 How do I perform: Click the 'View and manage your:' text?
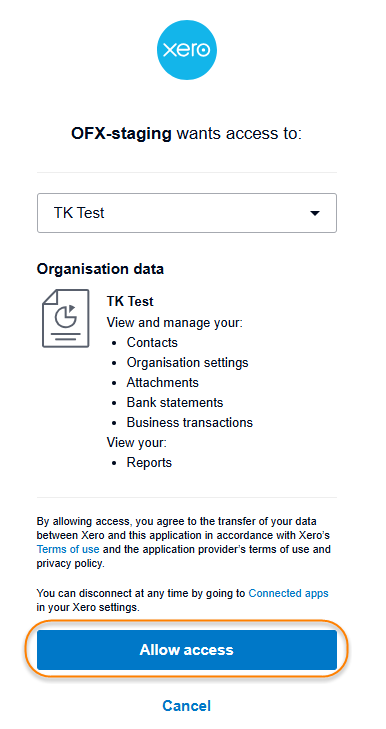click(x=175, y=322)
